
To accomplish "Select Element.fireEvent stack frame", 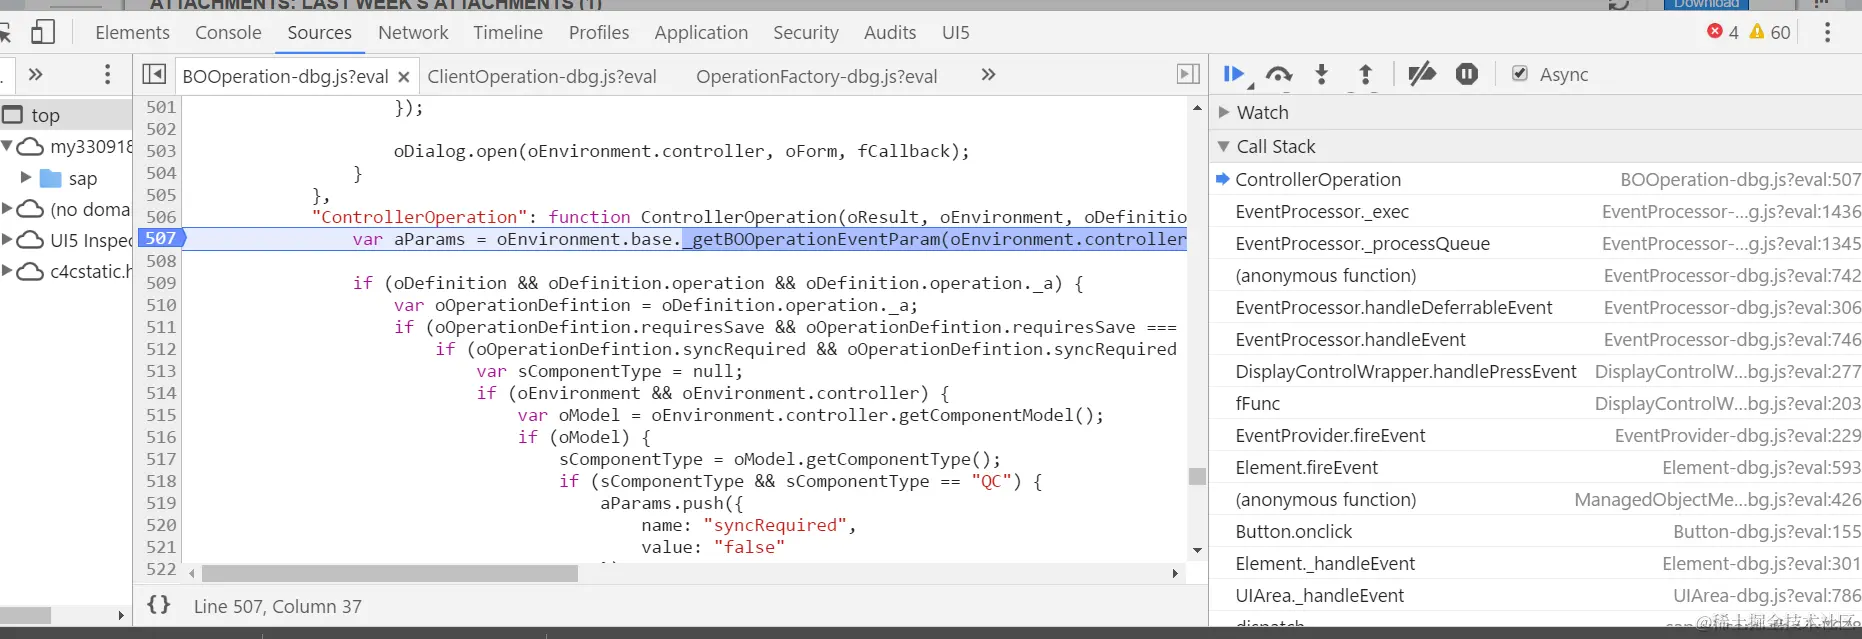I will (x=1536, y=468).
